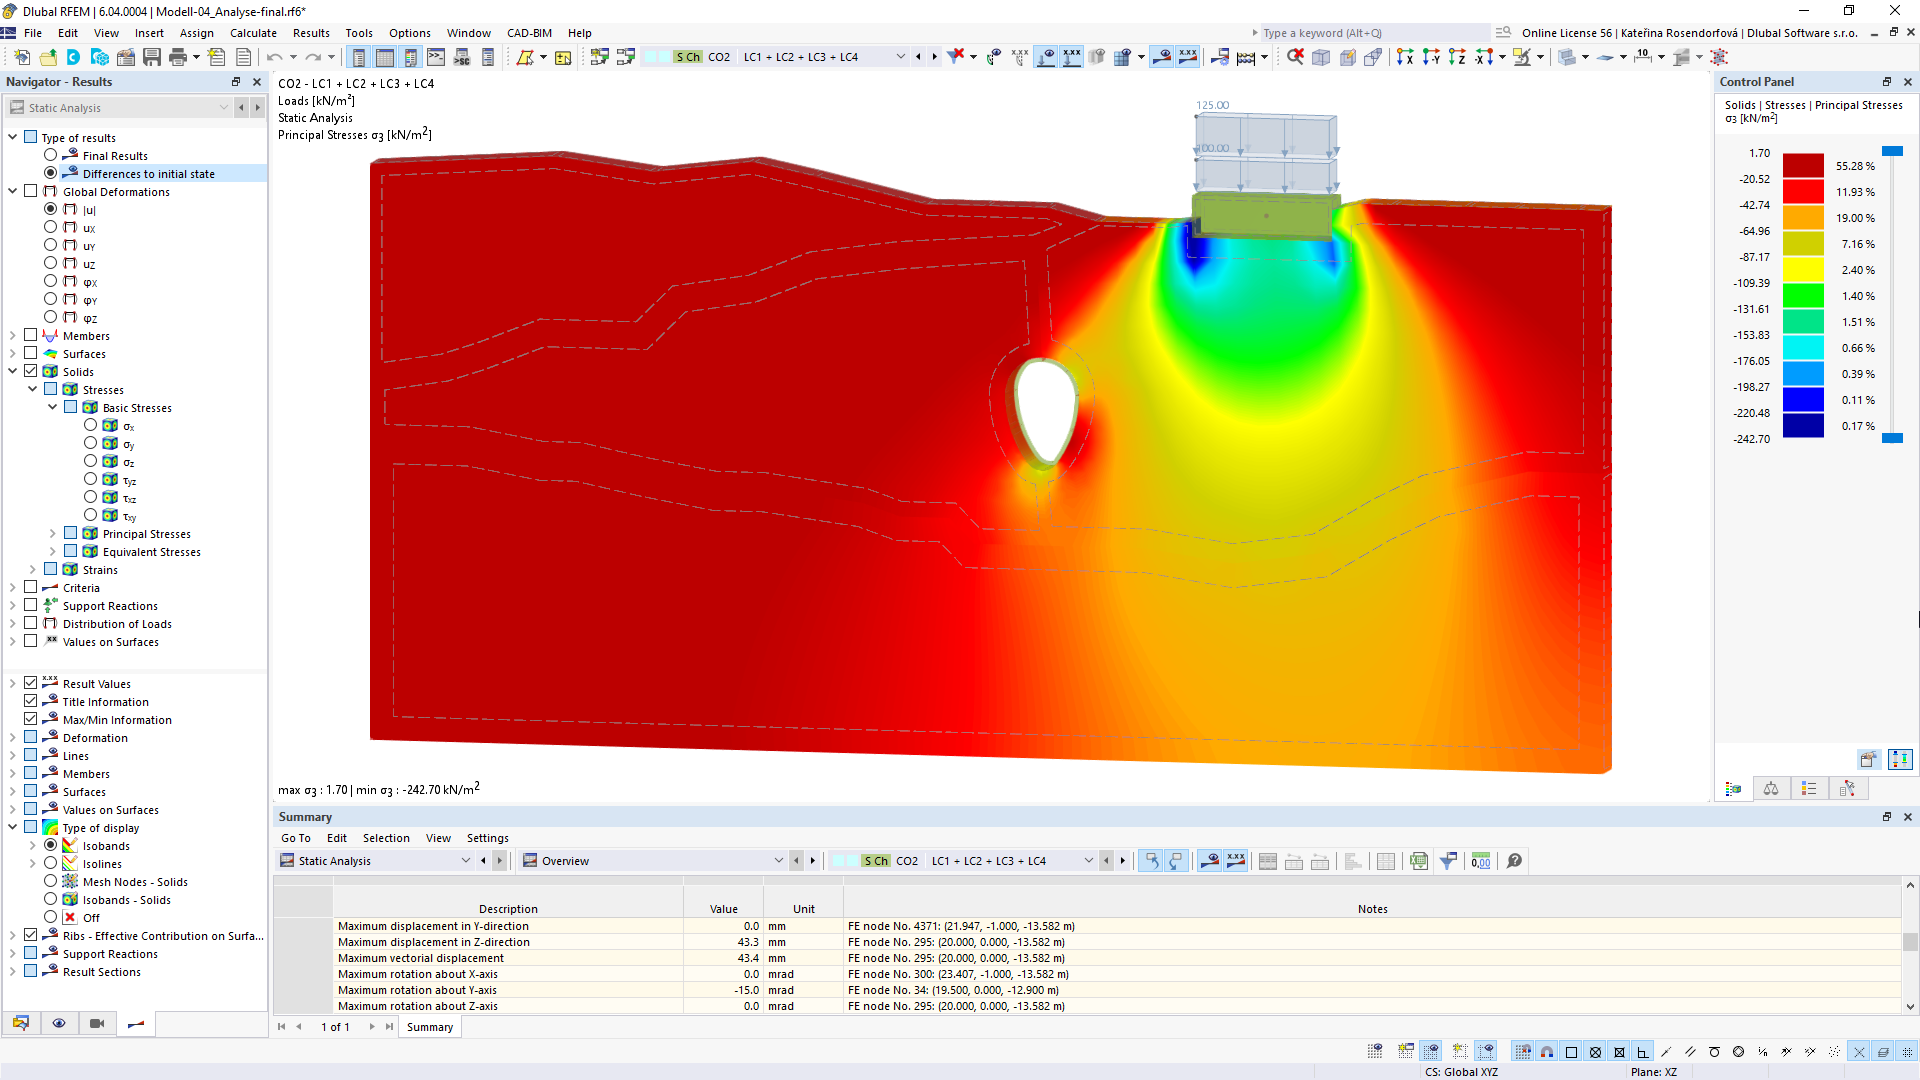The height and width of the screenshot is (1080, 1920).
Task: Toggle Result Values visibility checkbox
Action: [32, 683]
